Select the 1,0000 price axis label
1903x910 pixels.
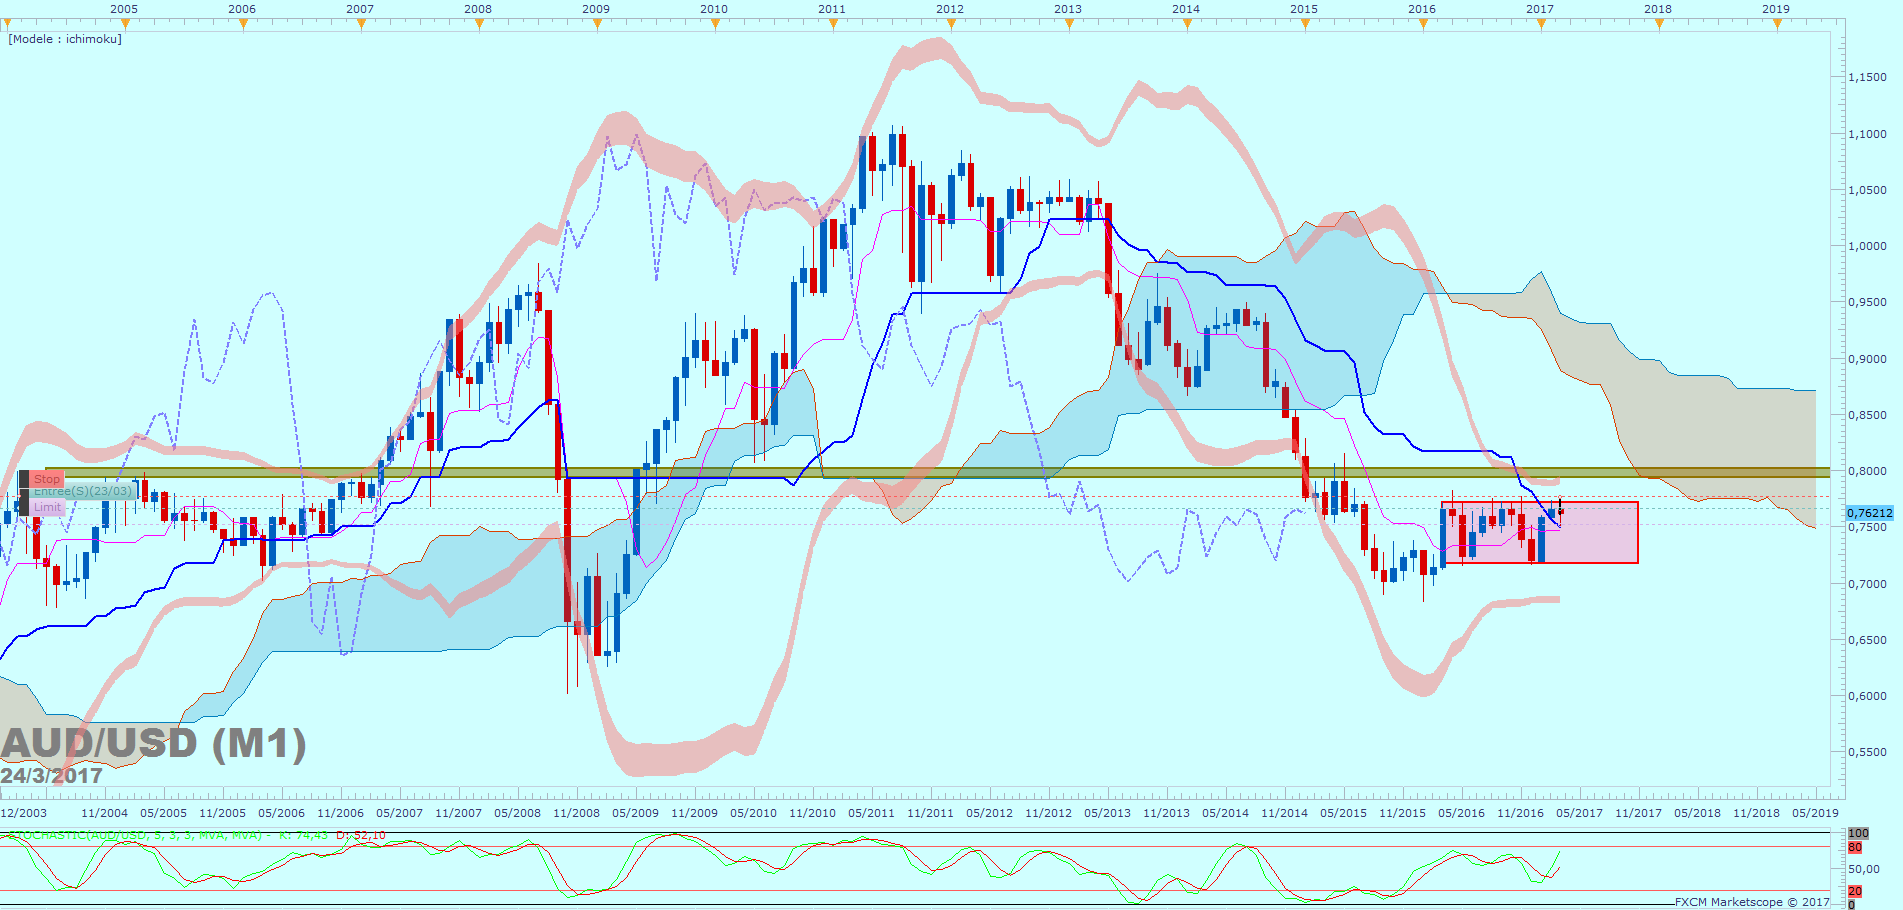(x=1868, y=246)
